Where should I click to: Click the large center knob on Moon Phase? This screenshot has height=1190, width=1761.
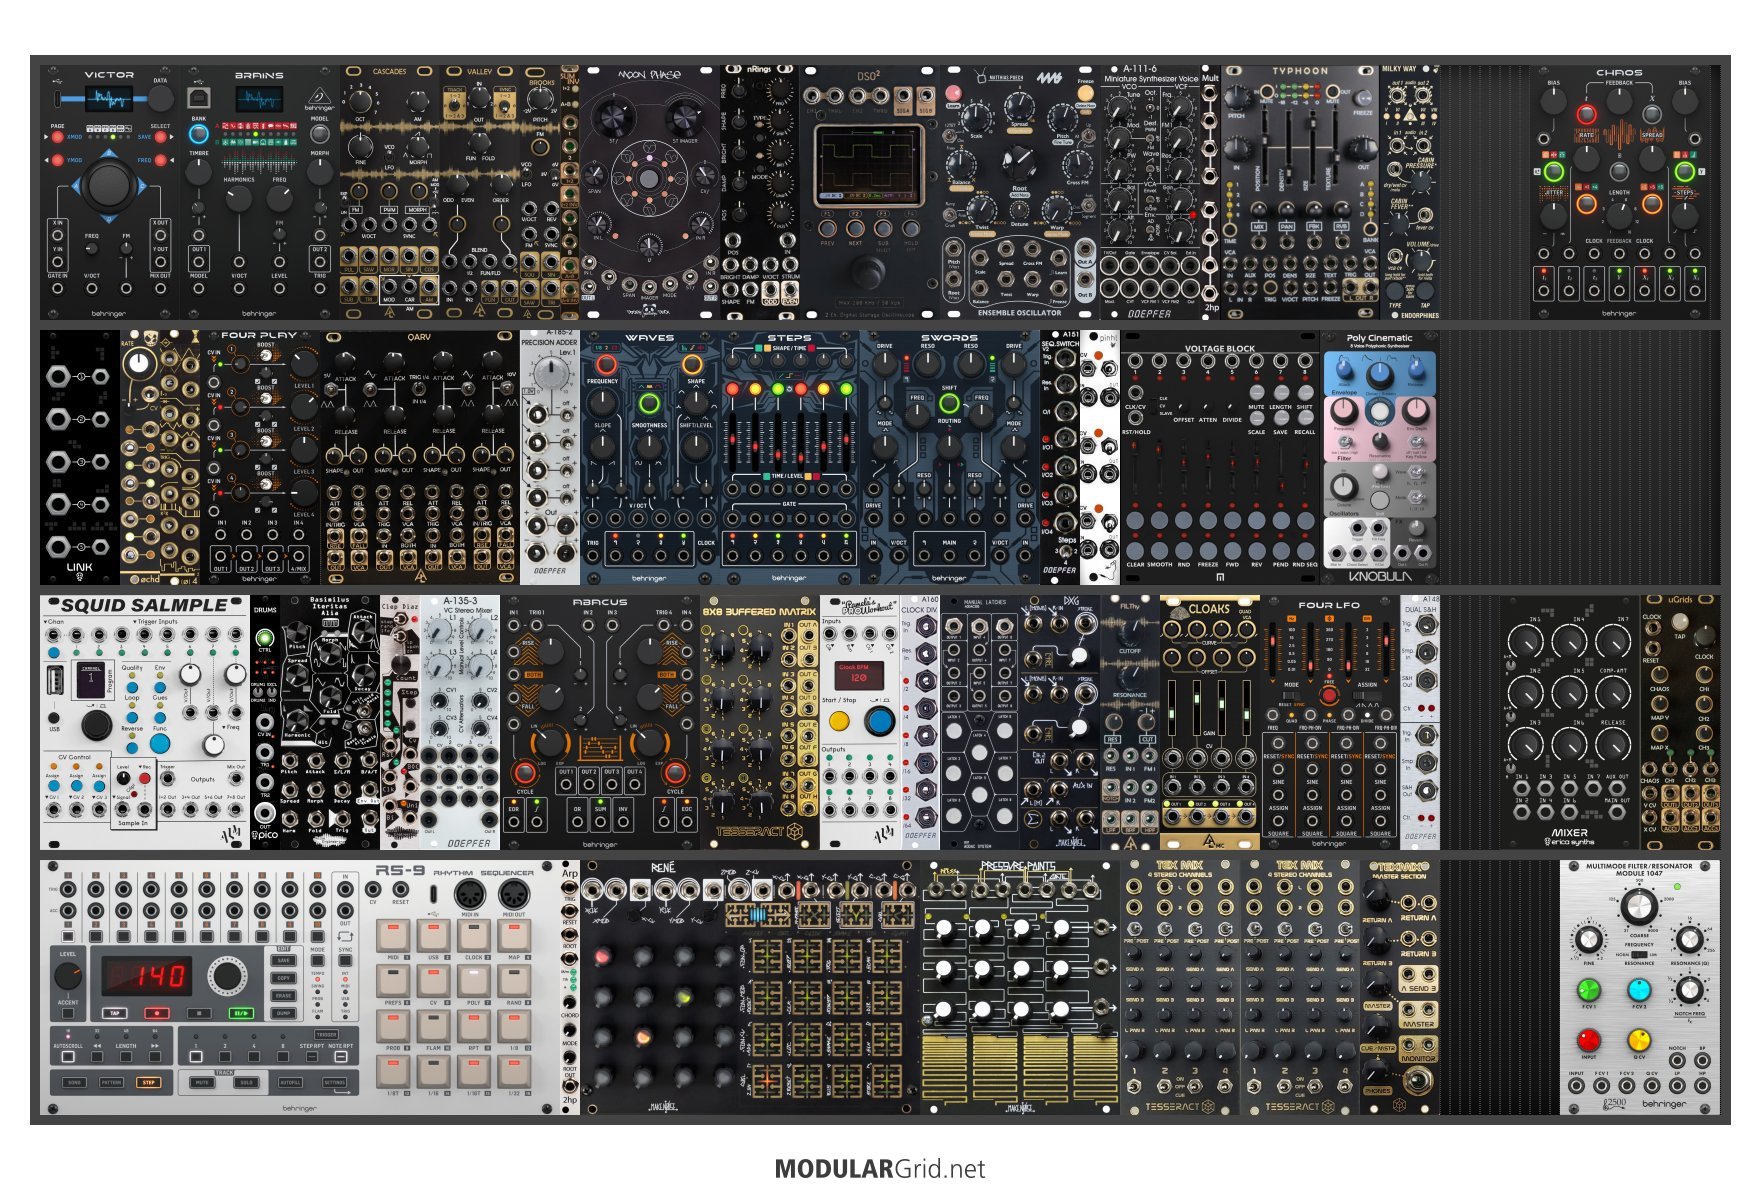[649, 179]
